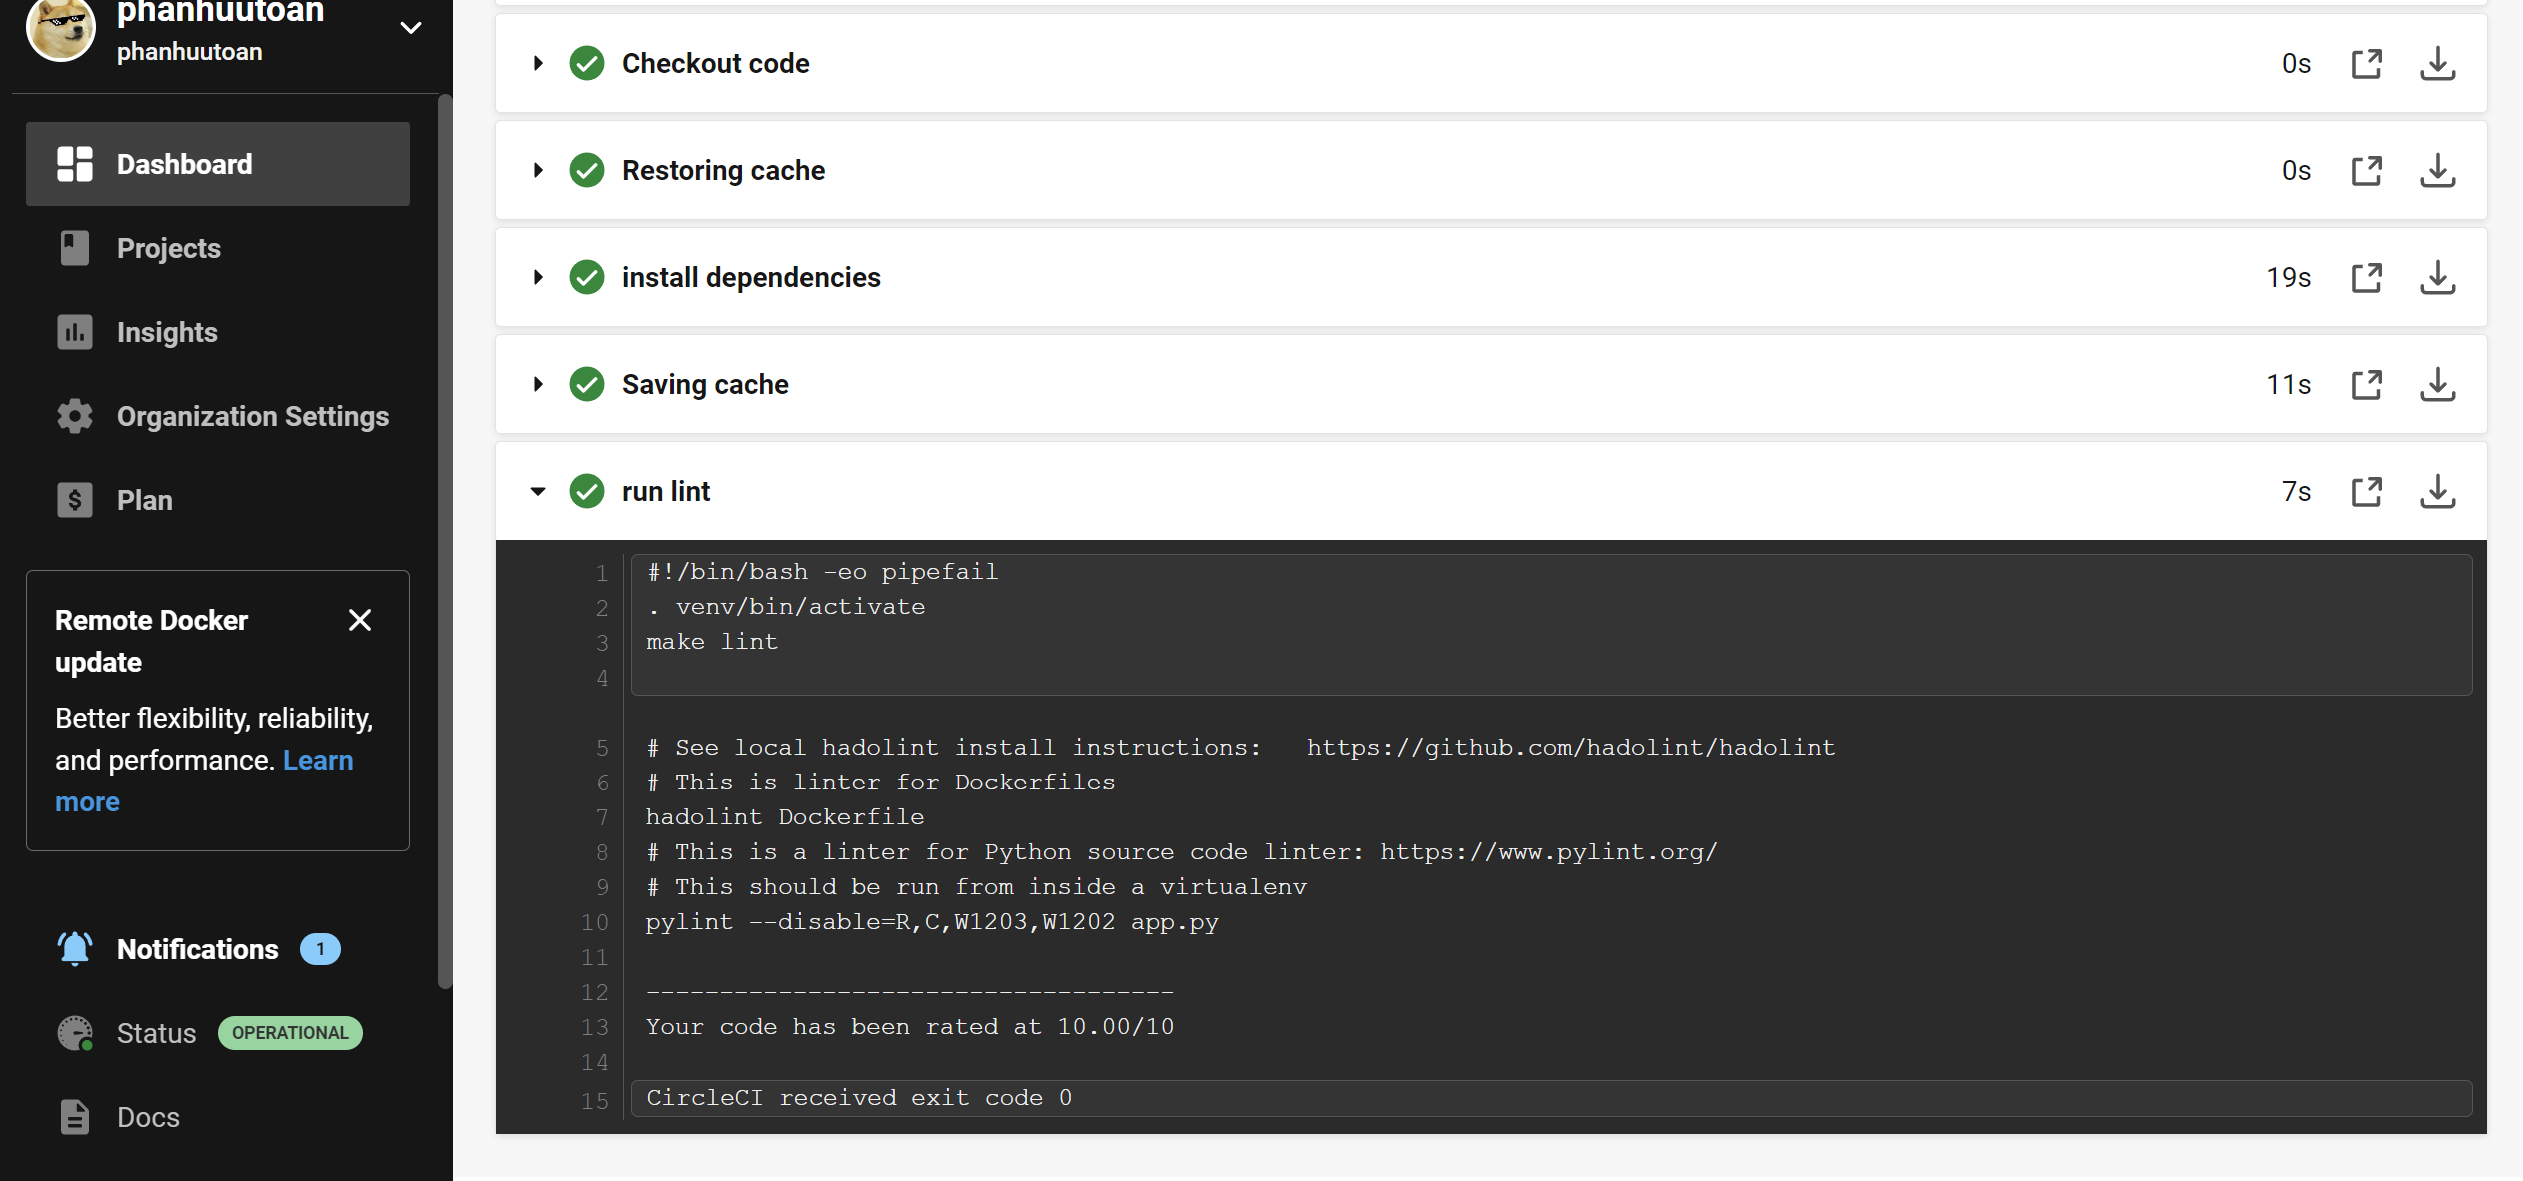This screenshot has height=1181, width=2523.
Task: Click the OPERATIONAL status badge
Action: tap(290, 1033)
